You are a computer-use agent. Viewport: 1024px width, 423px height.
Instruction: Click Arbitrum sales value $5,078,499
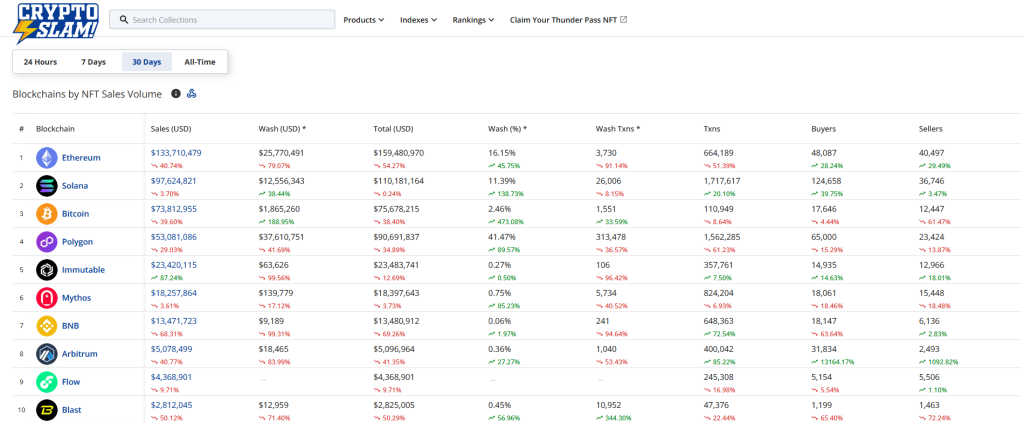coord(171,350)
